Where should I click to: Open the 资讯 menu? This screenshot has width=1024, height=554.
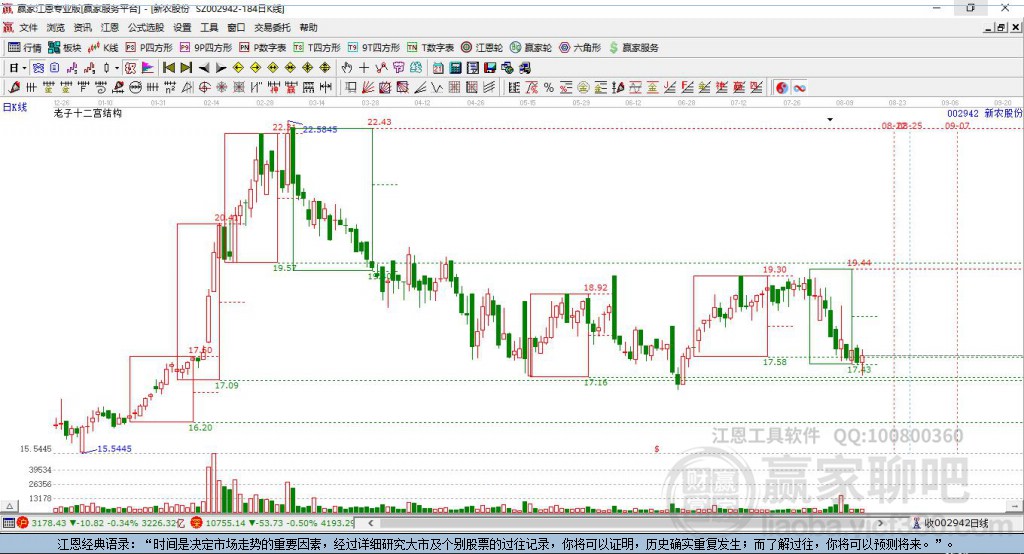(x=82, y=27)
